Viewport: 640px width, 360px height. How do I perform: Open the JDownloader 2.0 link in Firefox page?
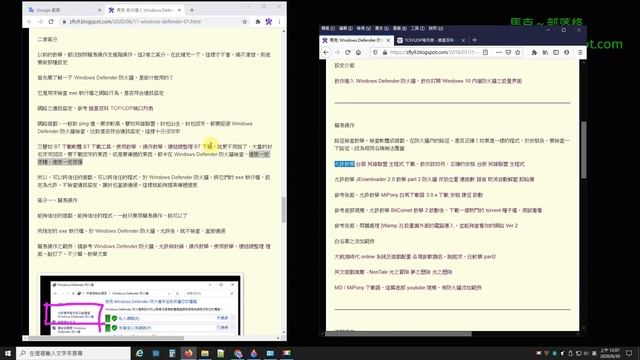tap(434, 179)
